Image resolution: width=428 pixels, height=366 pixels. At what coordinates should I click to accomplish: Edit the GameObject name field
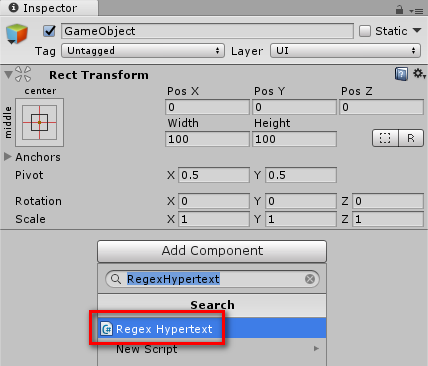tap(207, 31)
